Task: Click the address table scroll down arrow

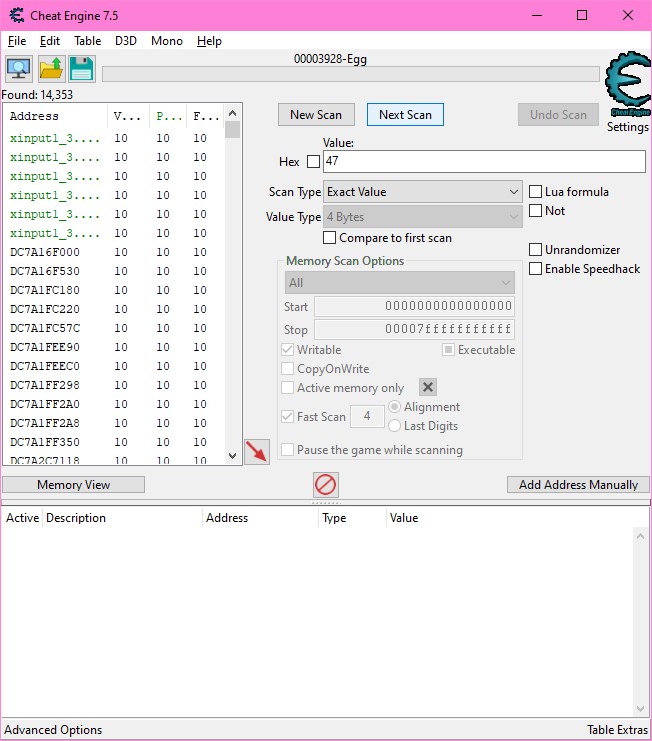Action: 640,709
